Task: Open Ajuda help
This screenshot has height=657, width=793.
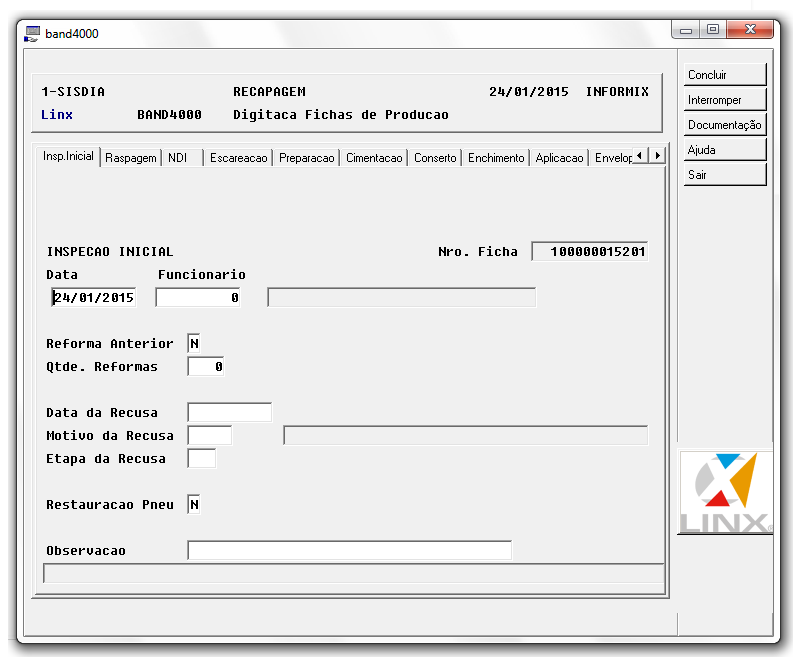Action: 725,150
